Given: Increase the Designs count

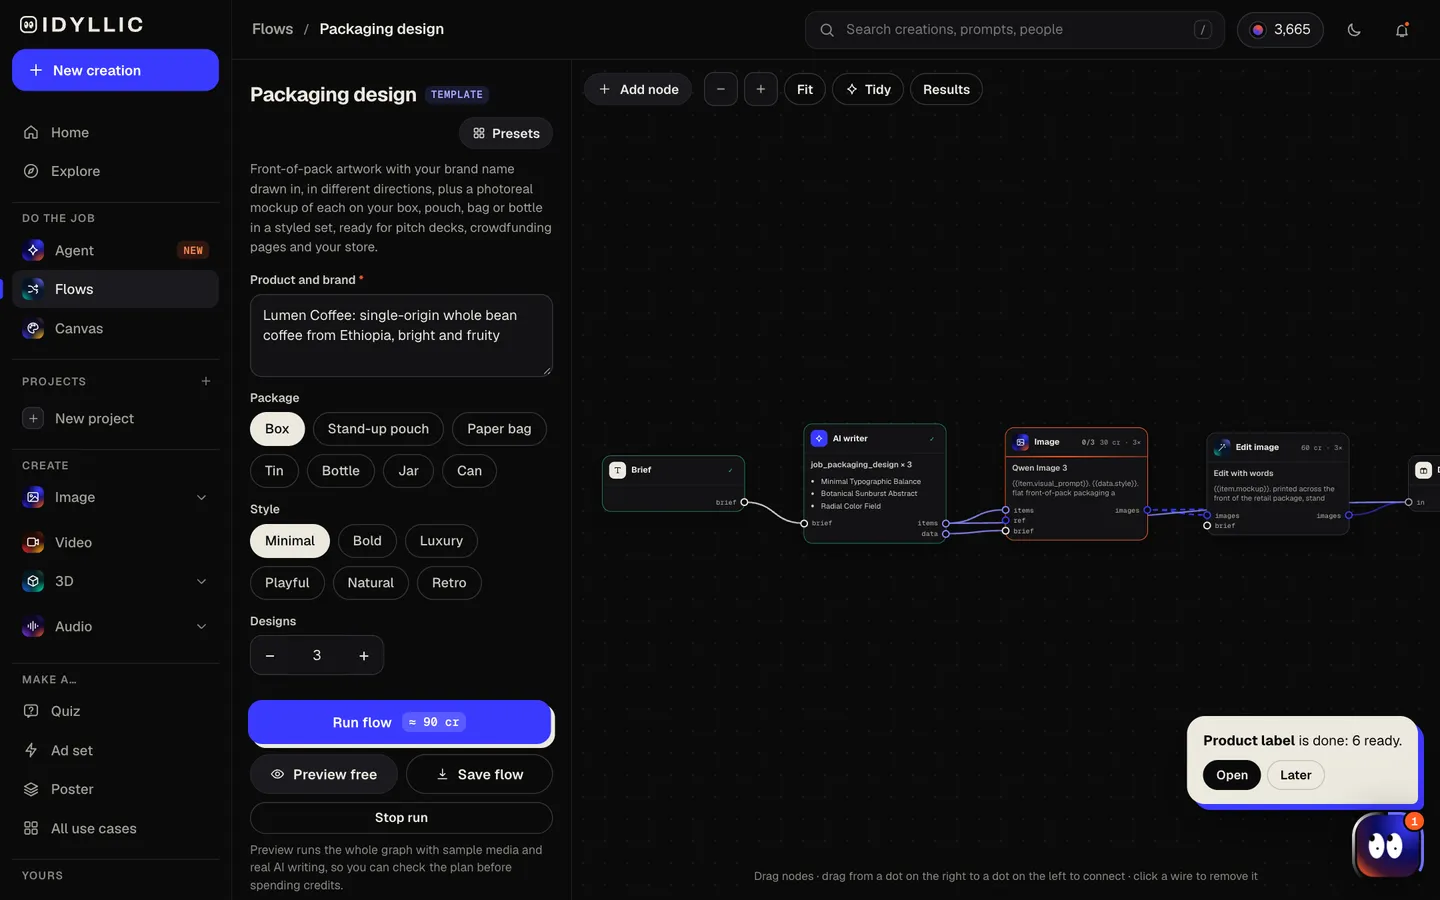Looking at the screenshot, I should point(364,655).
